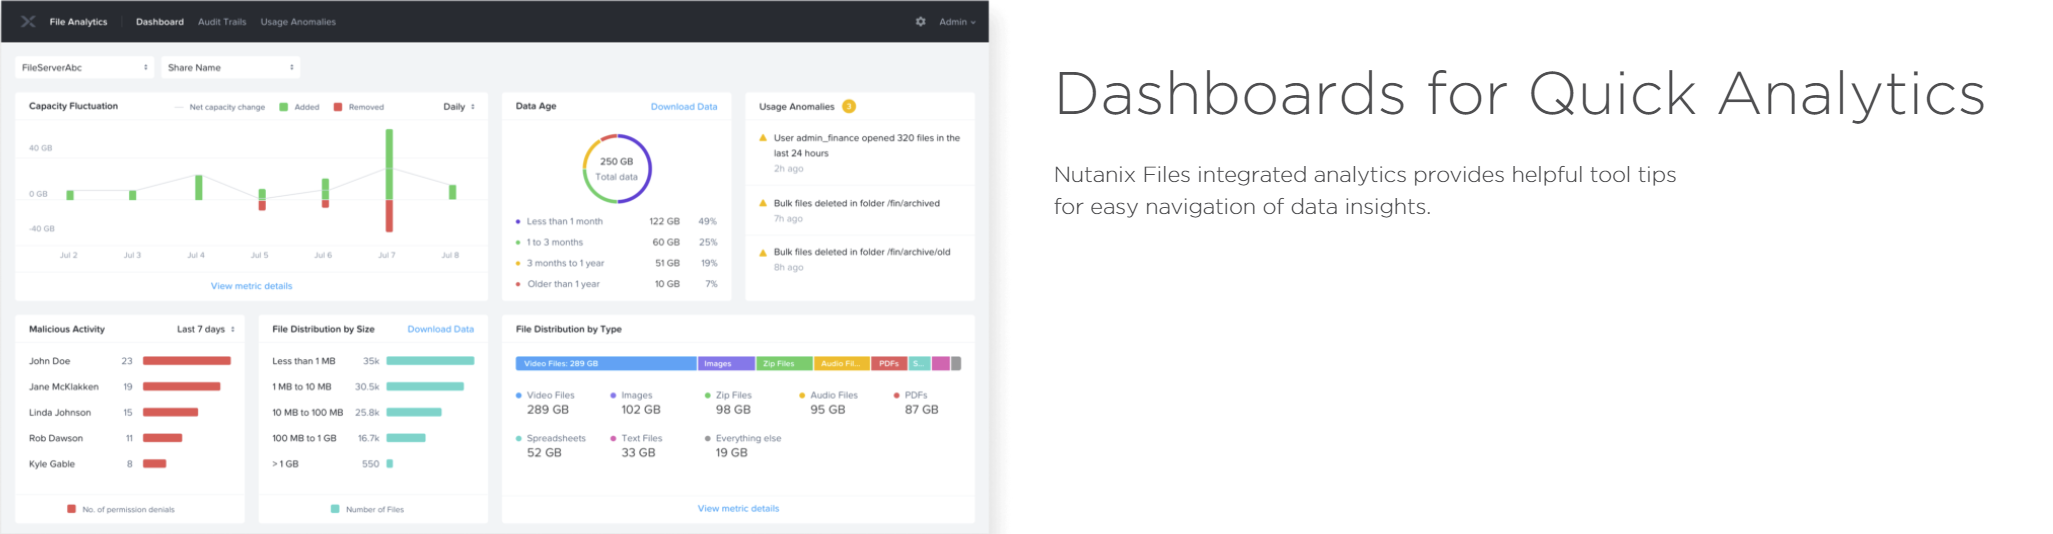
Task: Click the 1 to 3 months legend row
Action: (616, 242)
